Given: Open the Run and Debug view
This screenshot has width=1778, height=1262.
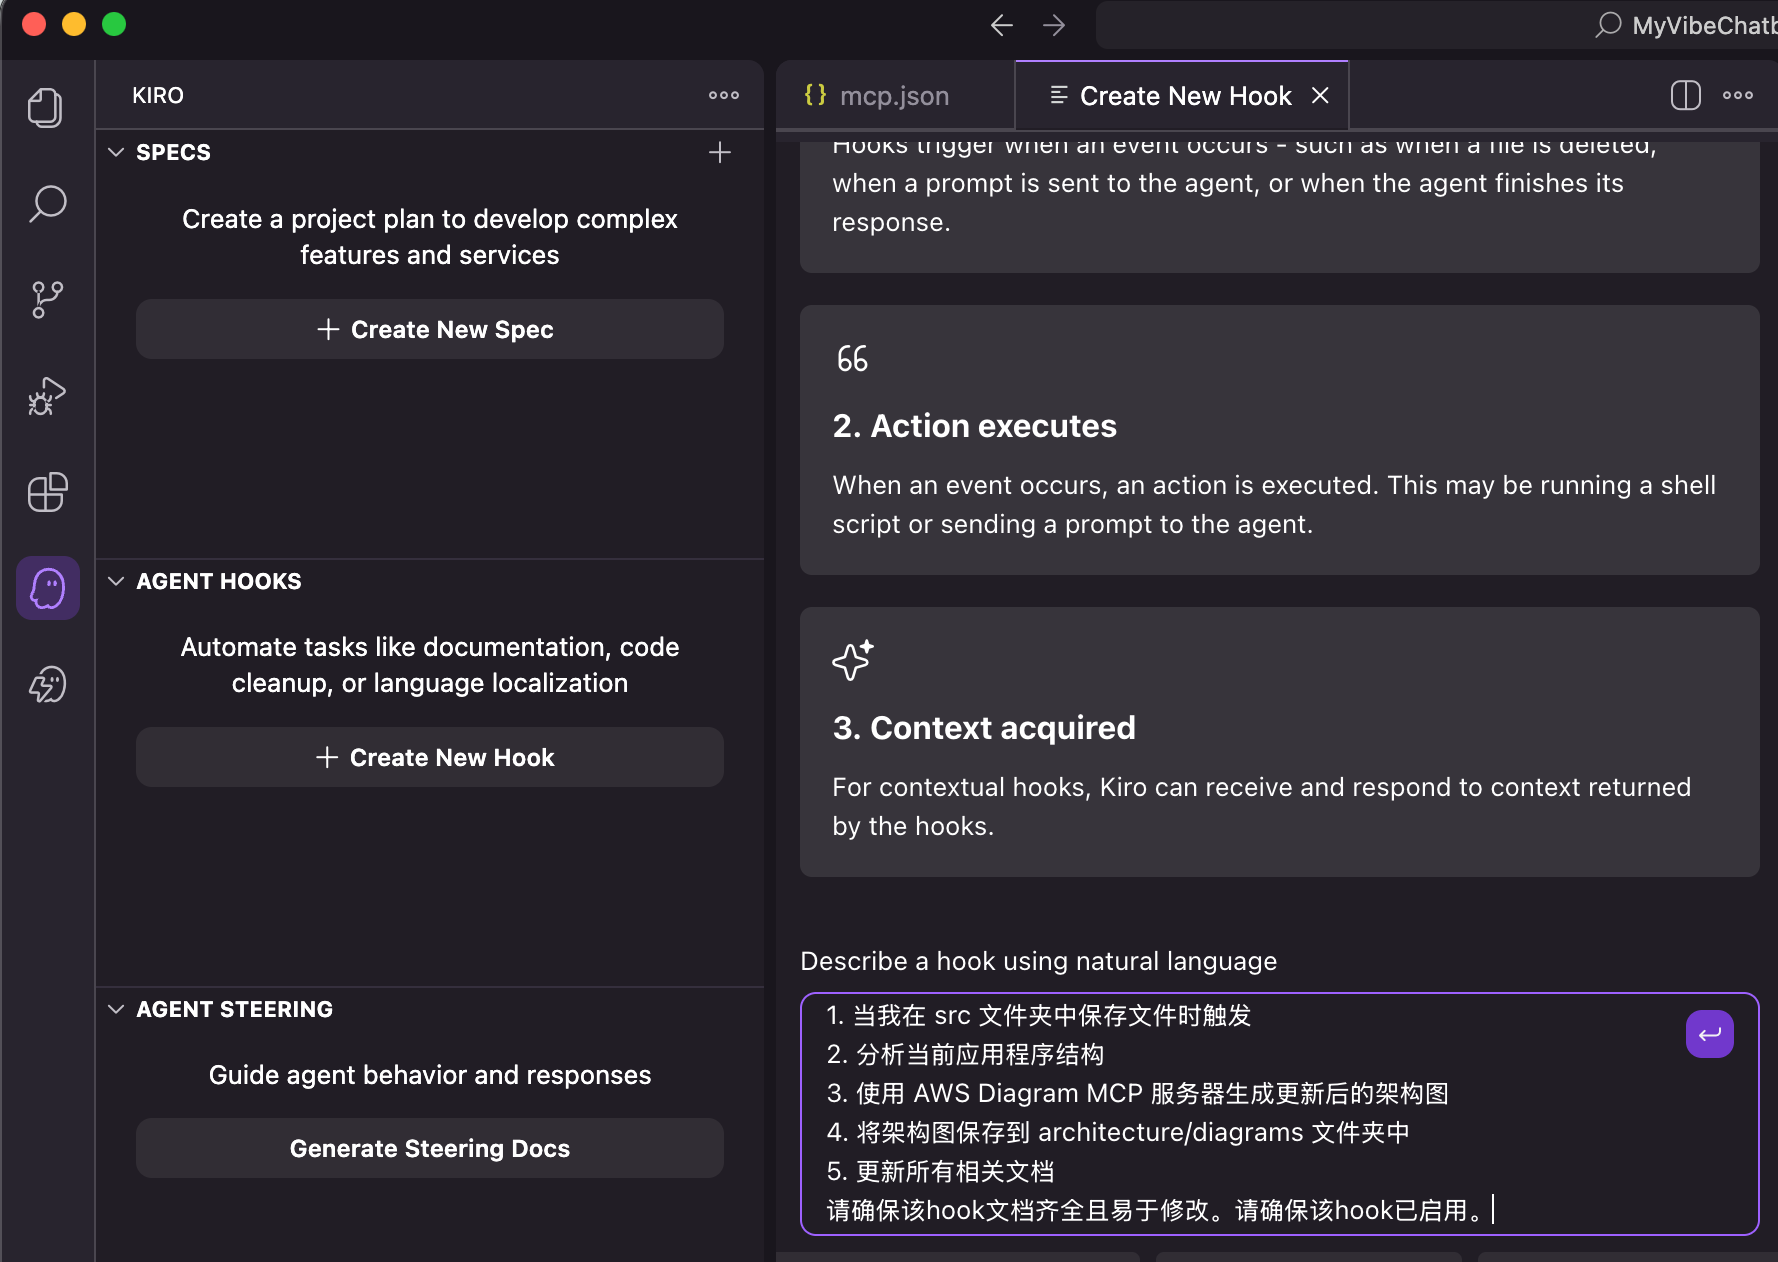Looking at the screenshot, I should pos(47,396).
